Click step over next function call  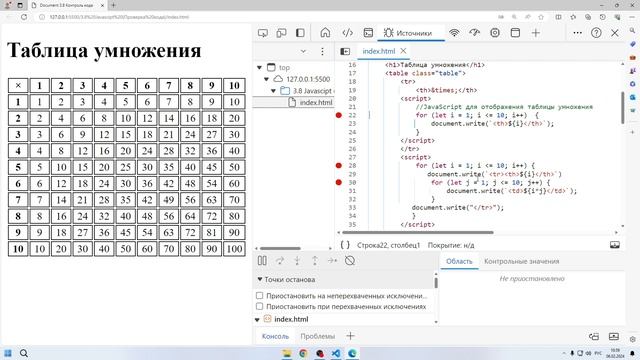(x=280, y=260)
